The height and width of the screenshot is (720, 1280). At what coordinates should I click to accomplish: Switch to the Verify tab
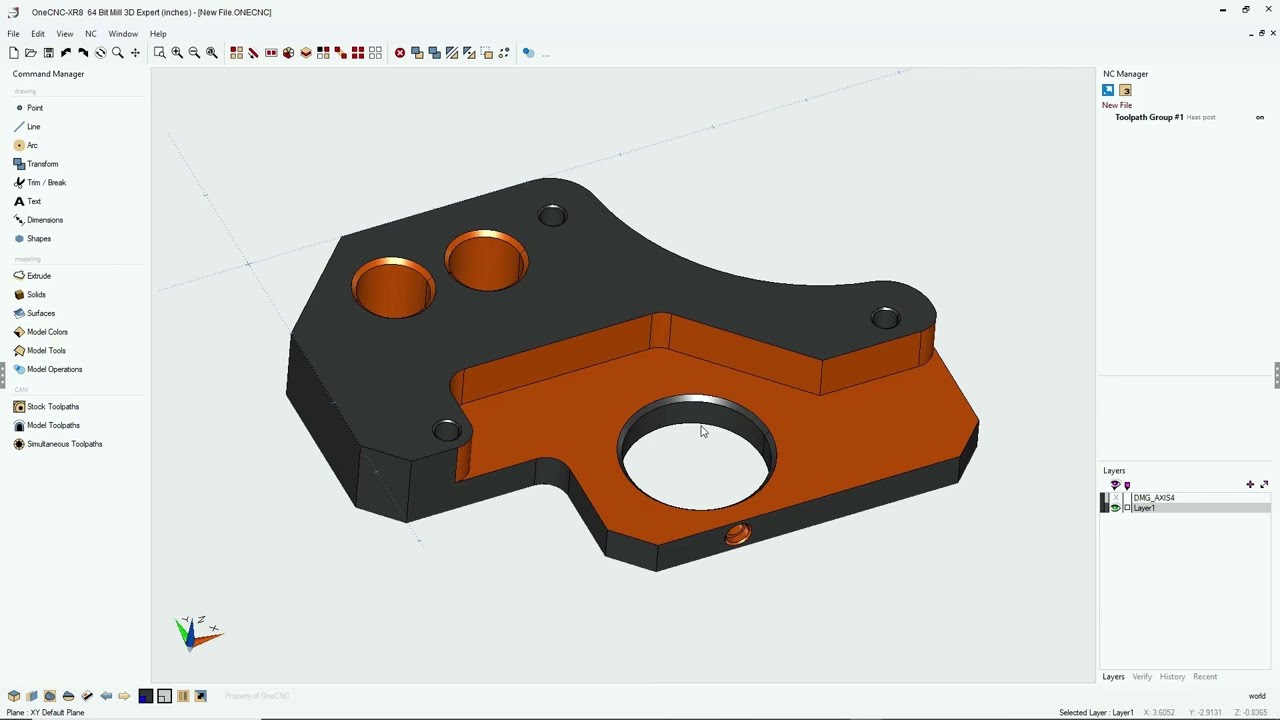click(x=1142, y=677)
